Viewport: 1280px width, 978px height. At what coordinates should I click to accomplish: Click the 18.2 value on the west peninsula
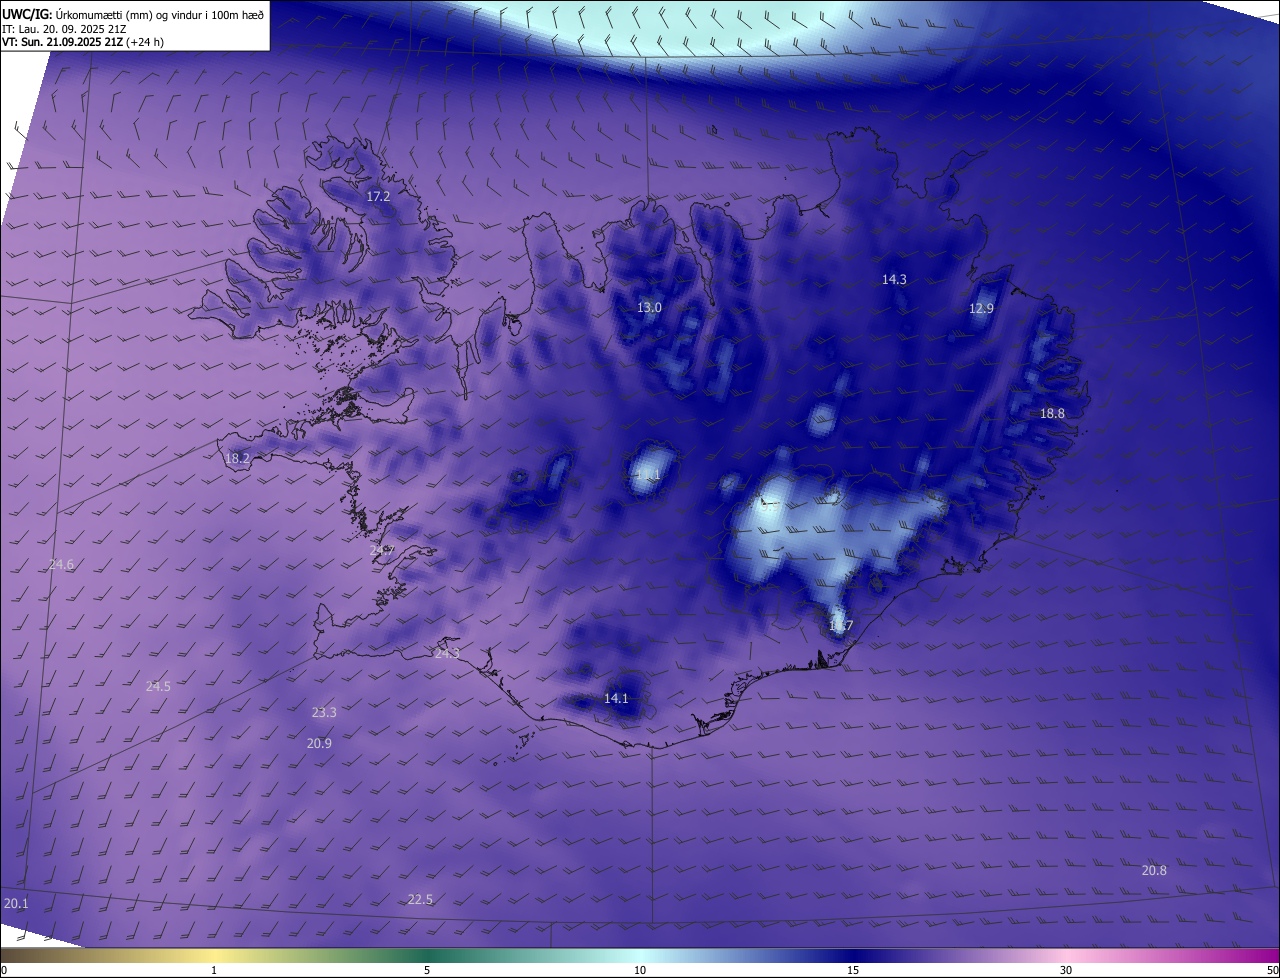(237, 459)
